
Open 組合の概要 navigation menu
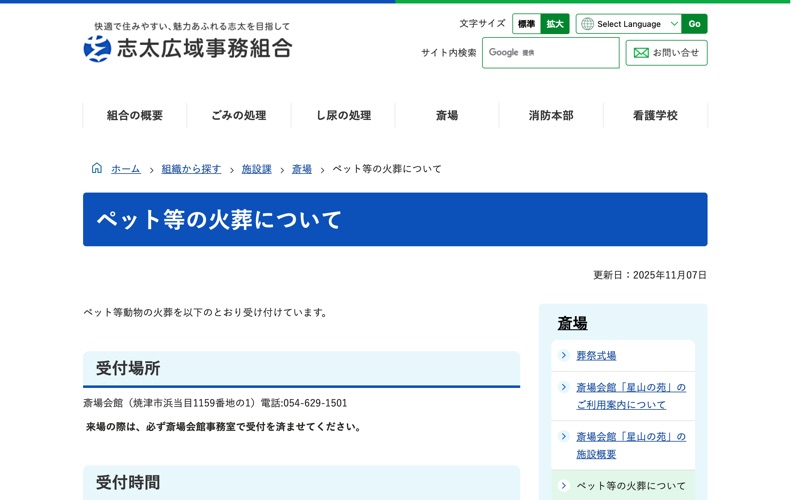pos(135,115)
